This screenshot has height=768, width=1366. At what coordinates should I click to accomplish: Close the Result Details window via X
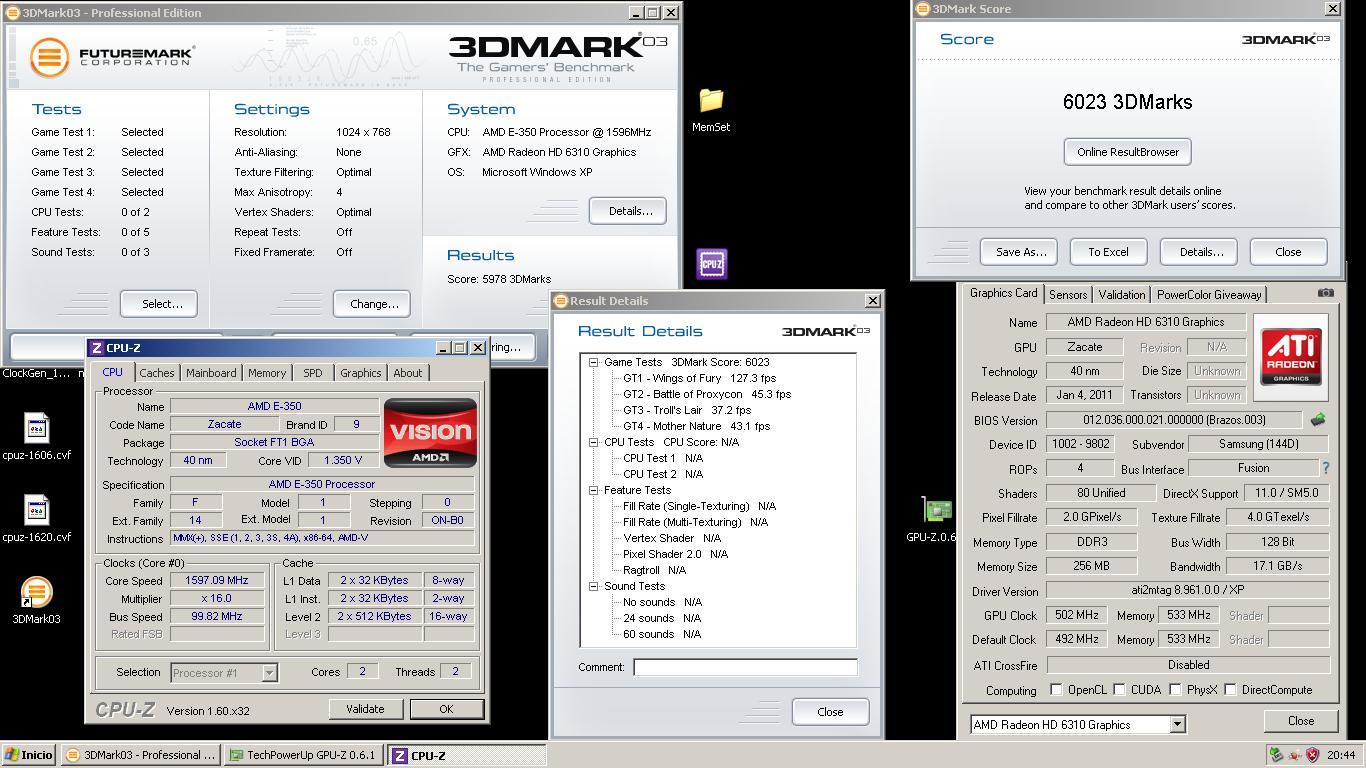point(872,301)
